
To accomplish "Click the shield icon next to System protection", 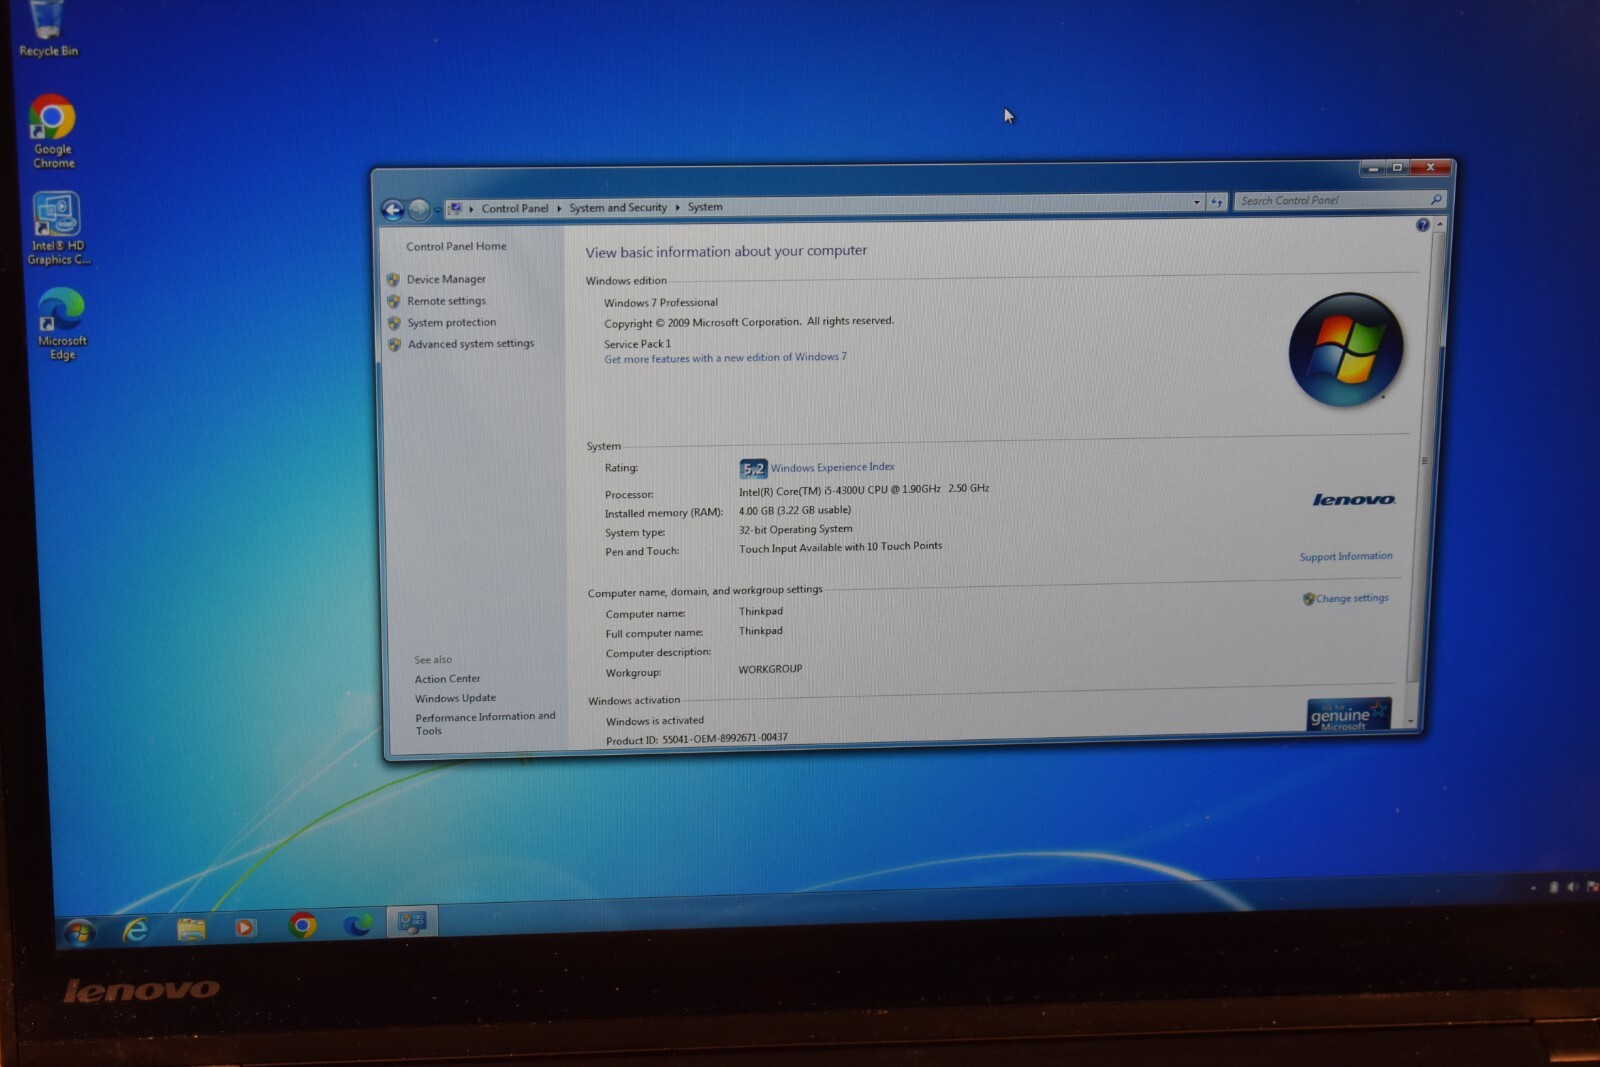I will point(394,323).
